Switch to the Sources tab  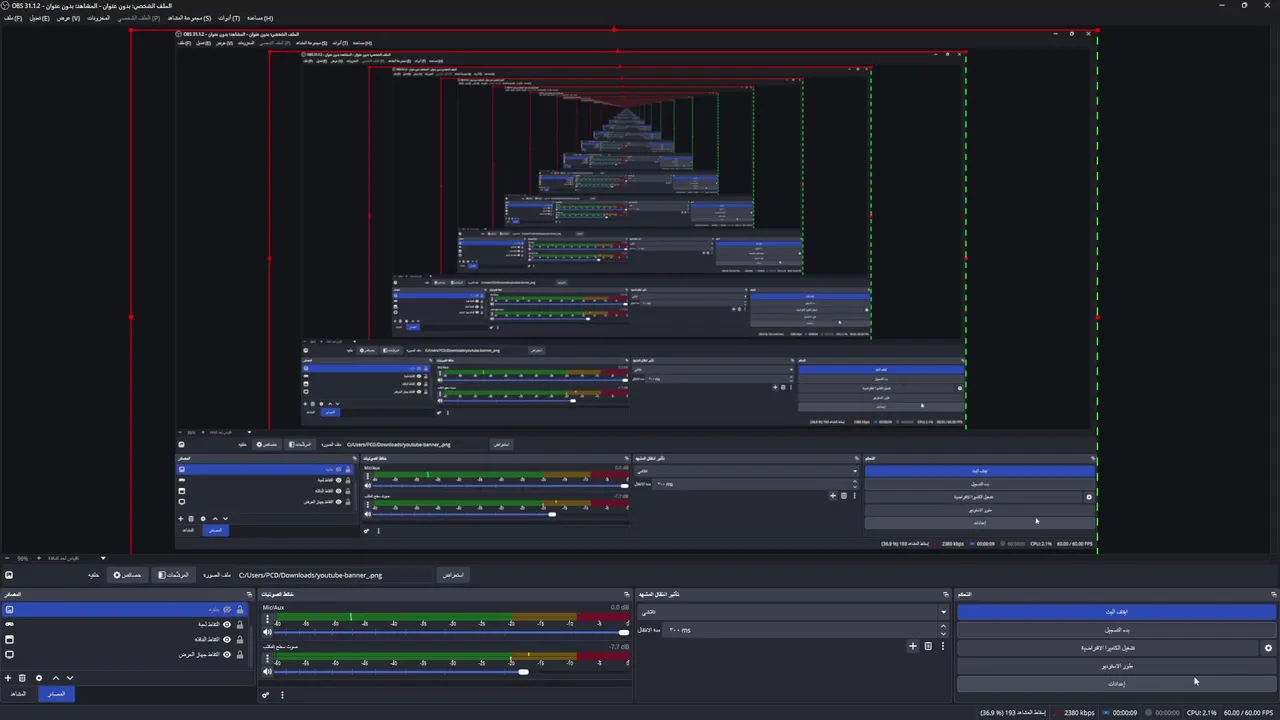(56, 694)
